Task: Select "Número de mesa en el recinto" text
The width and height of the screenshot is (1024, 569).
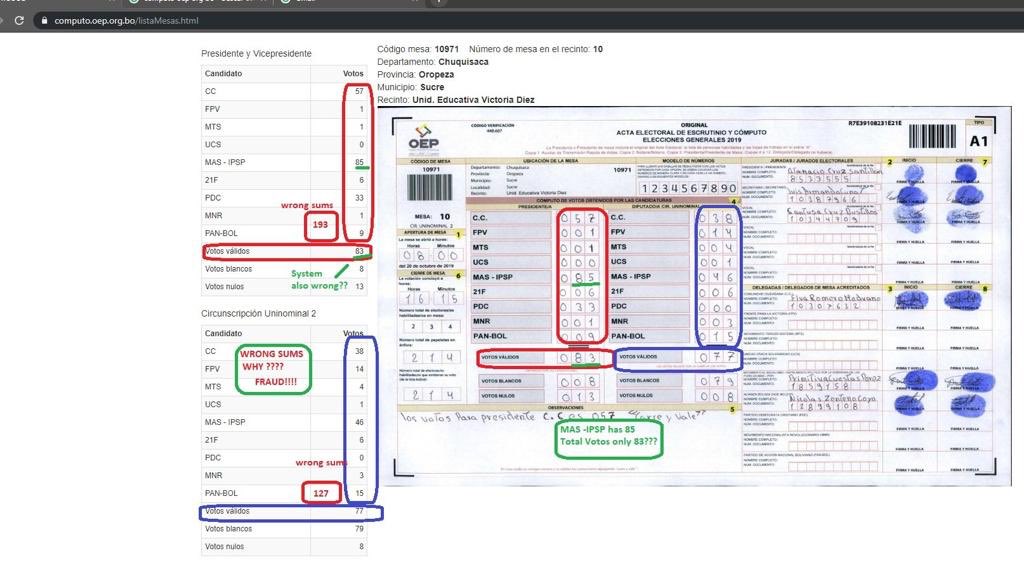Action: click(530, 49)
